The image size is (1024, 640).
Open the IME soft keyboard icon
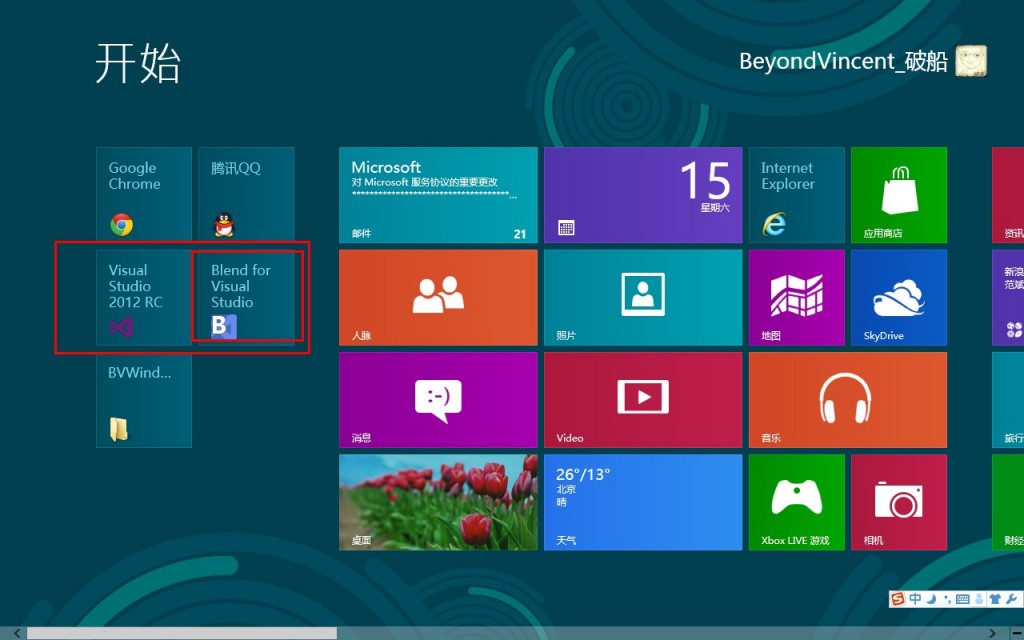(962, 599)
